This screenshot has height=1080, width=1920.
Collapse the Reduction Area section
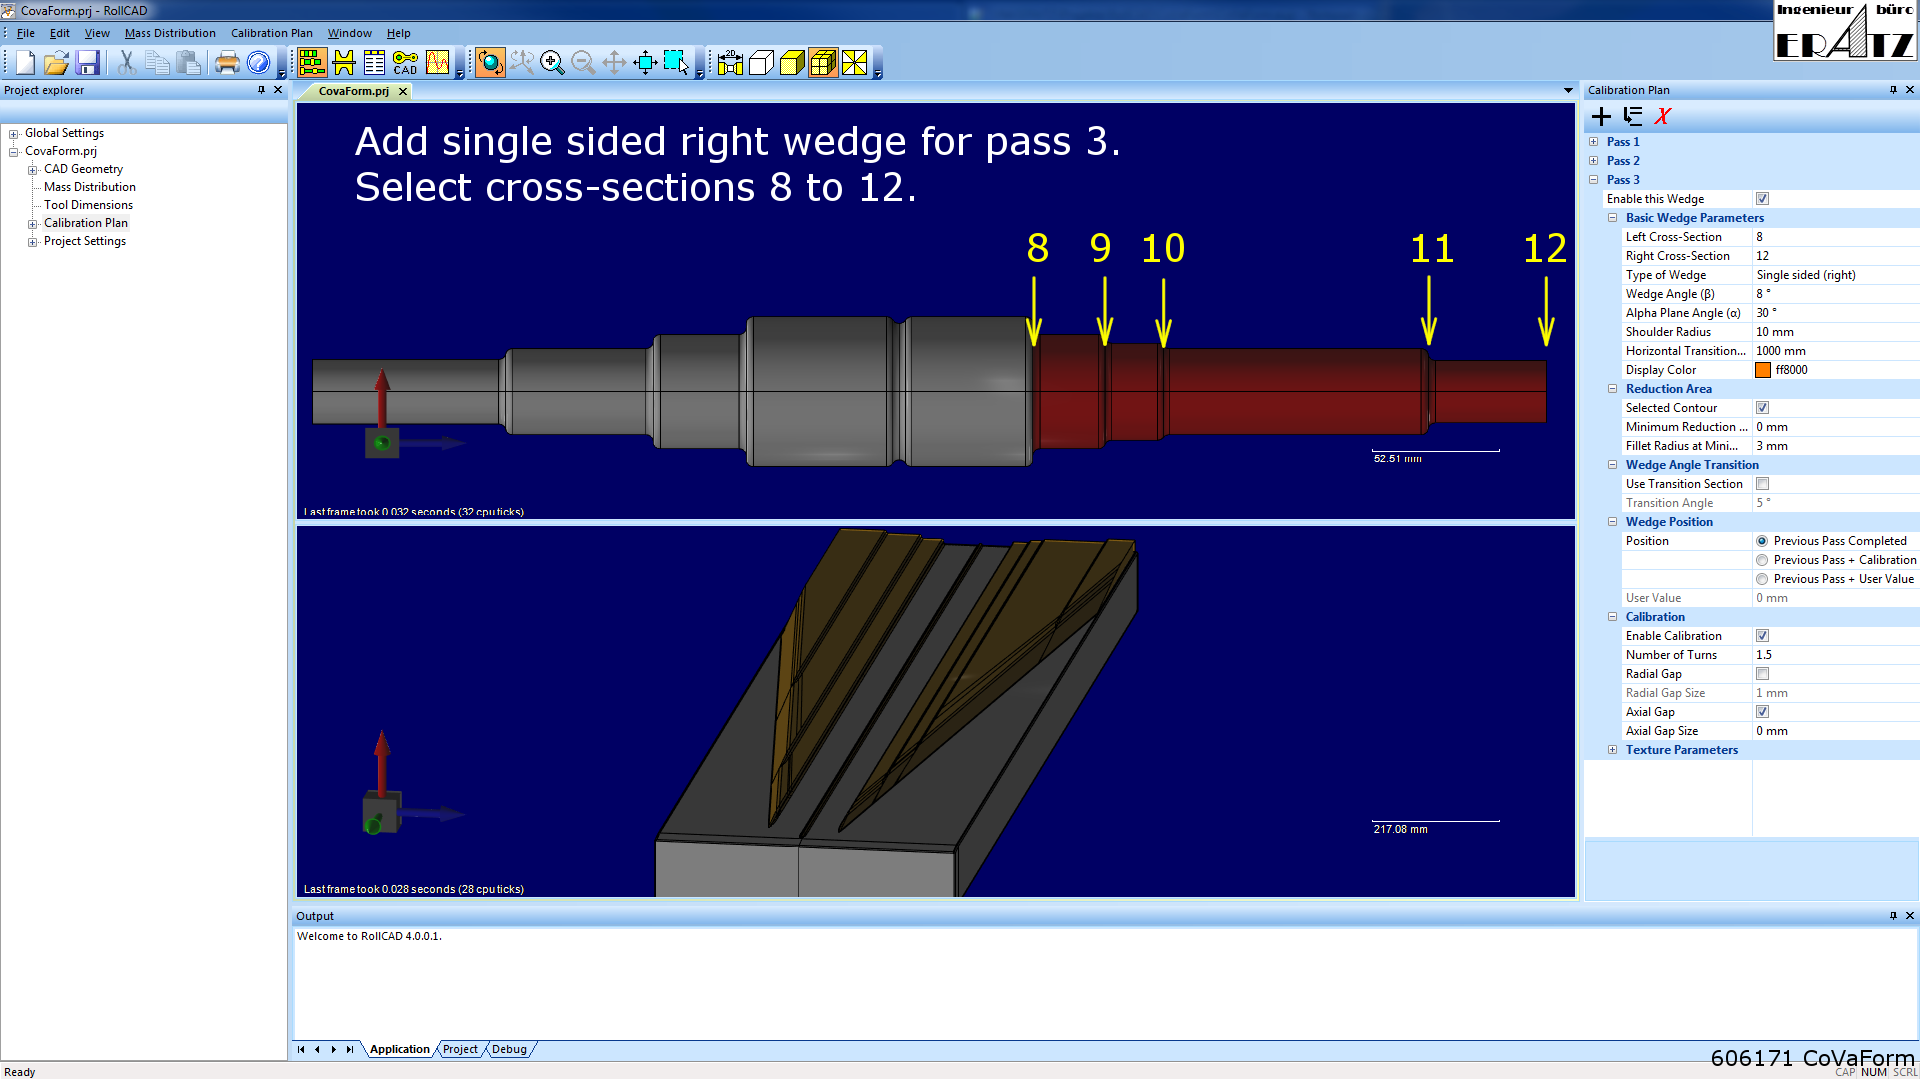pyautogui.click(x=1612, y=389)
